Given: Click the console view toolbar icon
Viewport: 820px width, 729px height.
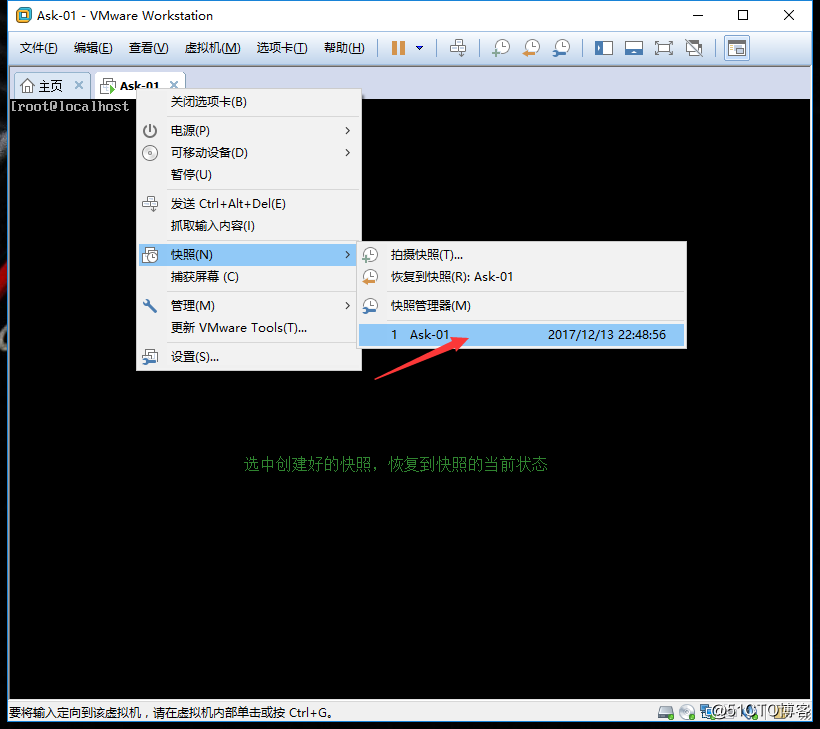Looking at the screenshot, I should click(x=737, y=48).
